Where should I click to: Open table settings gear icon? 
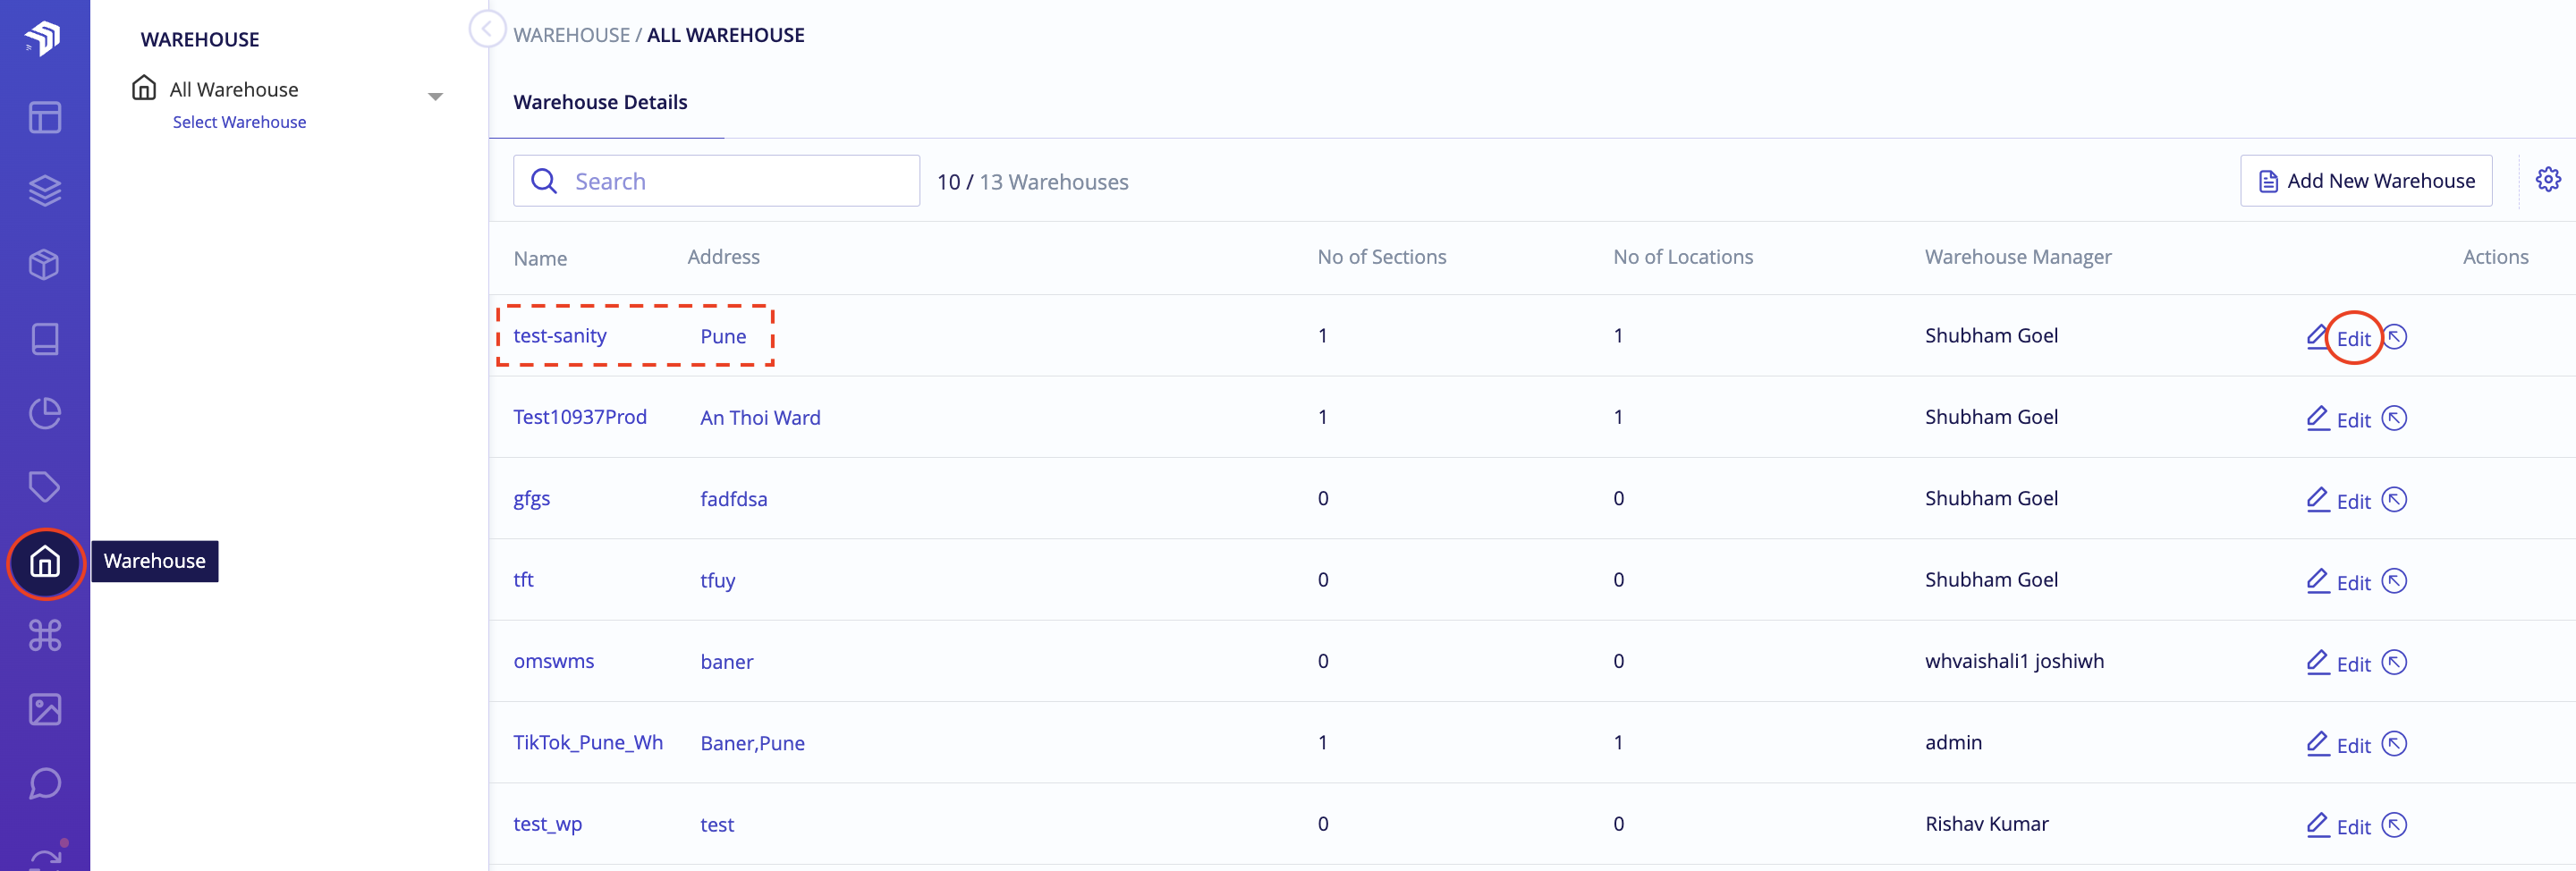point(2548,179)
